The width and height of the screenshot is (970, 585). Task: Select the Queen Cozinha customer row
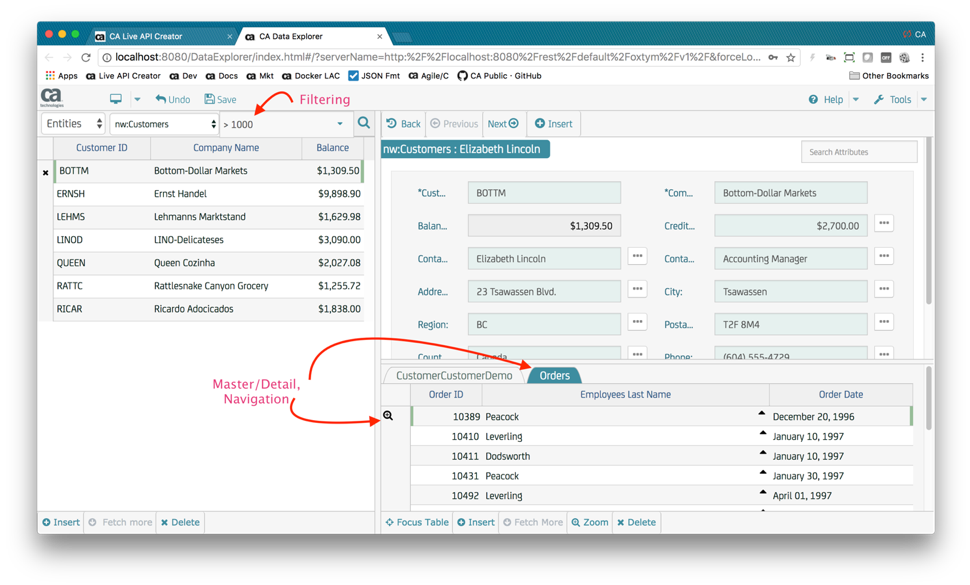209,263
